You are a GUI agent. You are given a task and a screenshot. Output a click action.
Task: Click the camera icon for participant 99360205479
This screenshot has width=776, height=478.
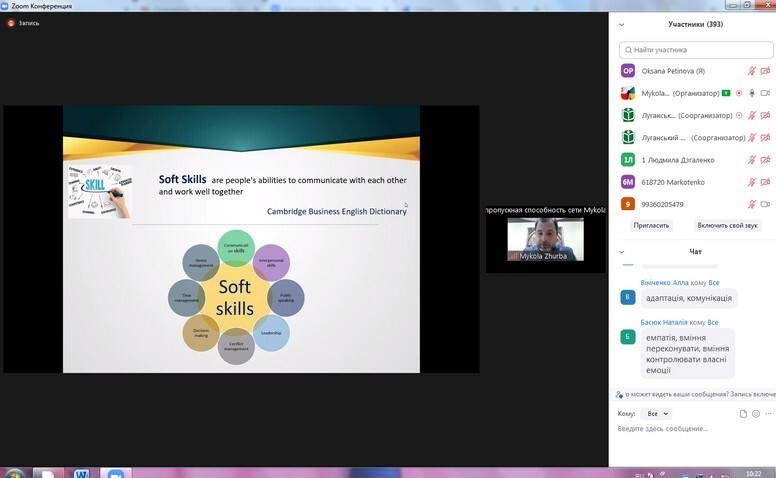(765, 204)
